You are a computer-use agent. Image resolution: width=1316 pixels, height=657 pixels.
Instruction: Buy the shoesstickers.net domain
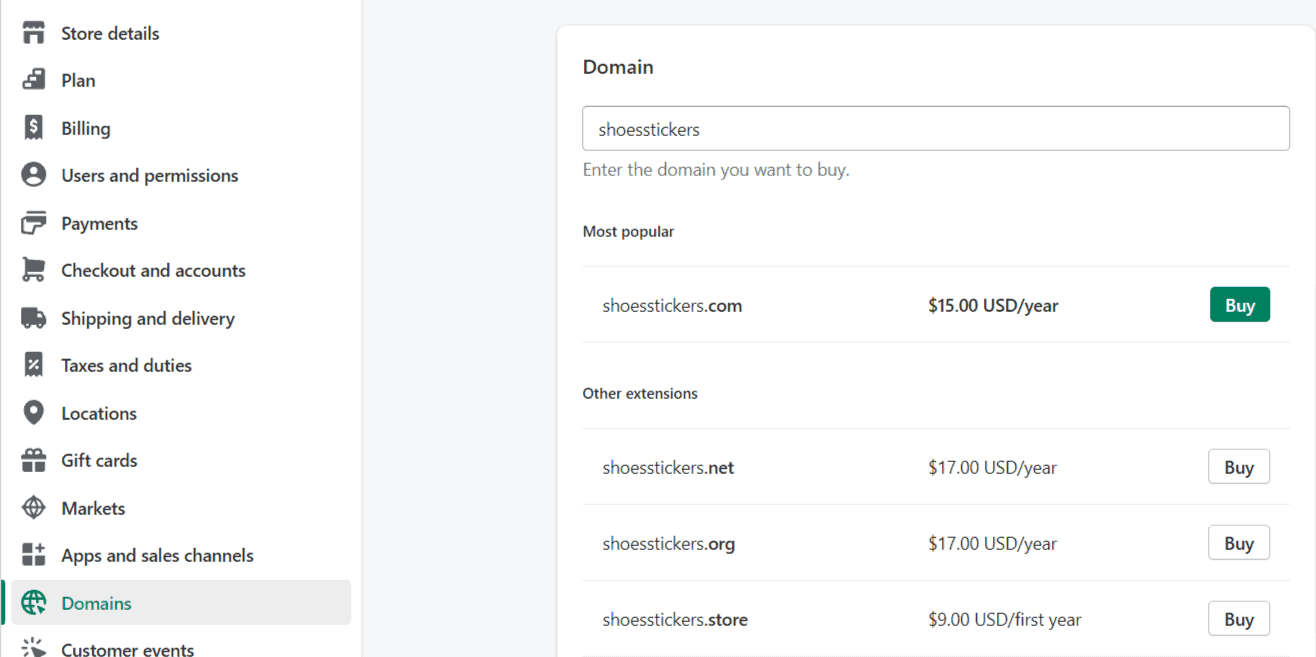pos(1238,467)
